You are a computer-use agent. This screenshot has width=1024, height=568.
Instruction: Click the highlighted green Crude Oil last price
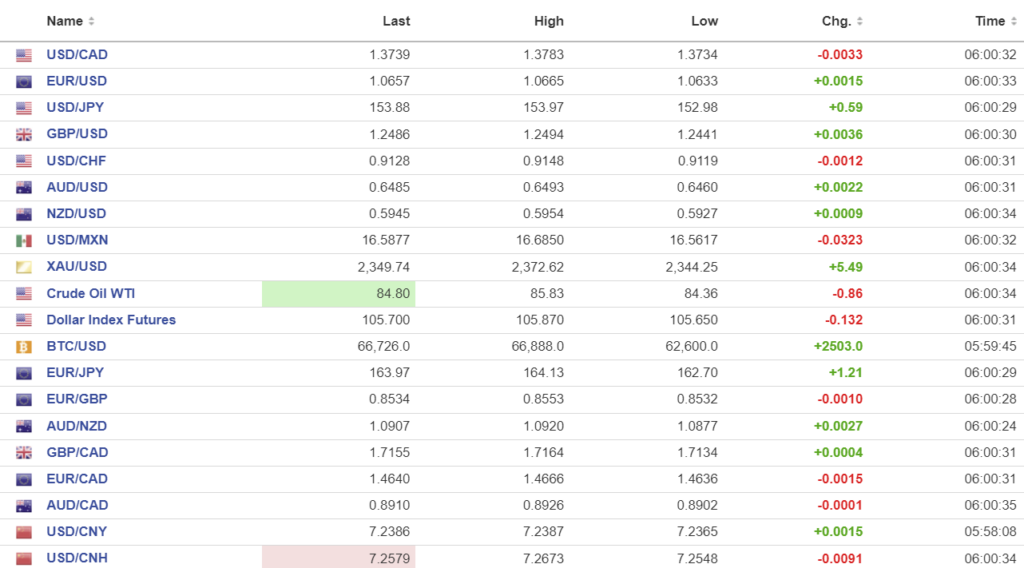click(x=338, y=294)
